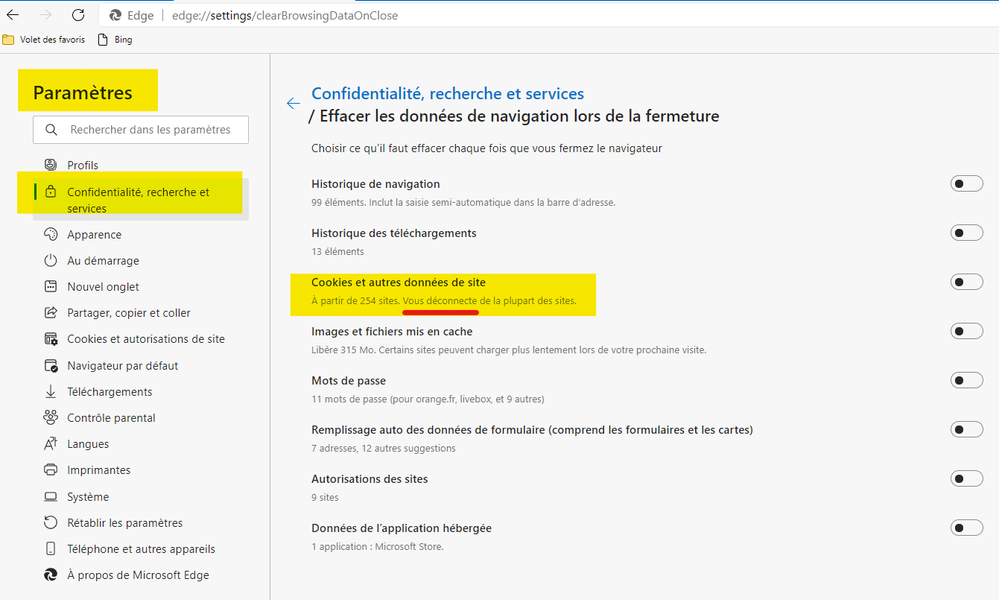Click the back arrow next to Confidentialité heading
Image resolution: width=999 pixels, height=600 pixels.
pos(293,104)
